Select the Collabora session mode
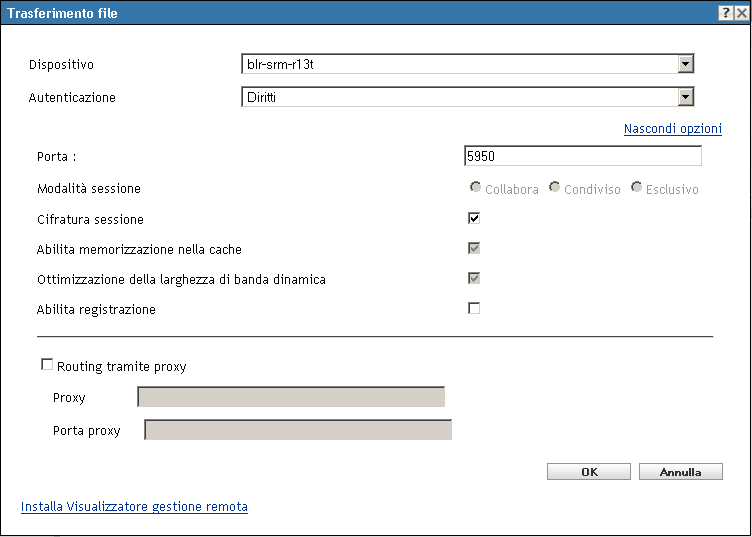 476,188
